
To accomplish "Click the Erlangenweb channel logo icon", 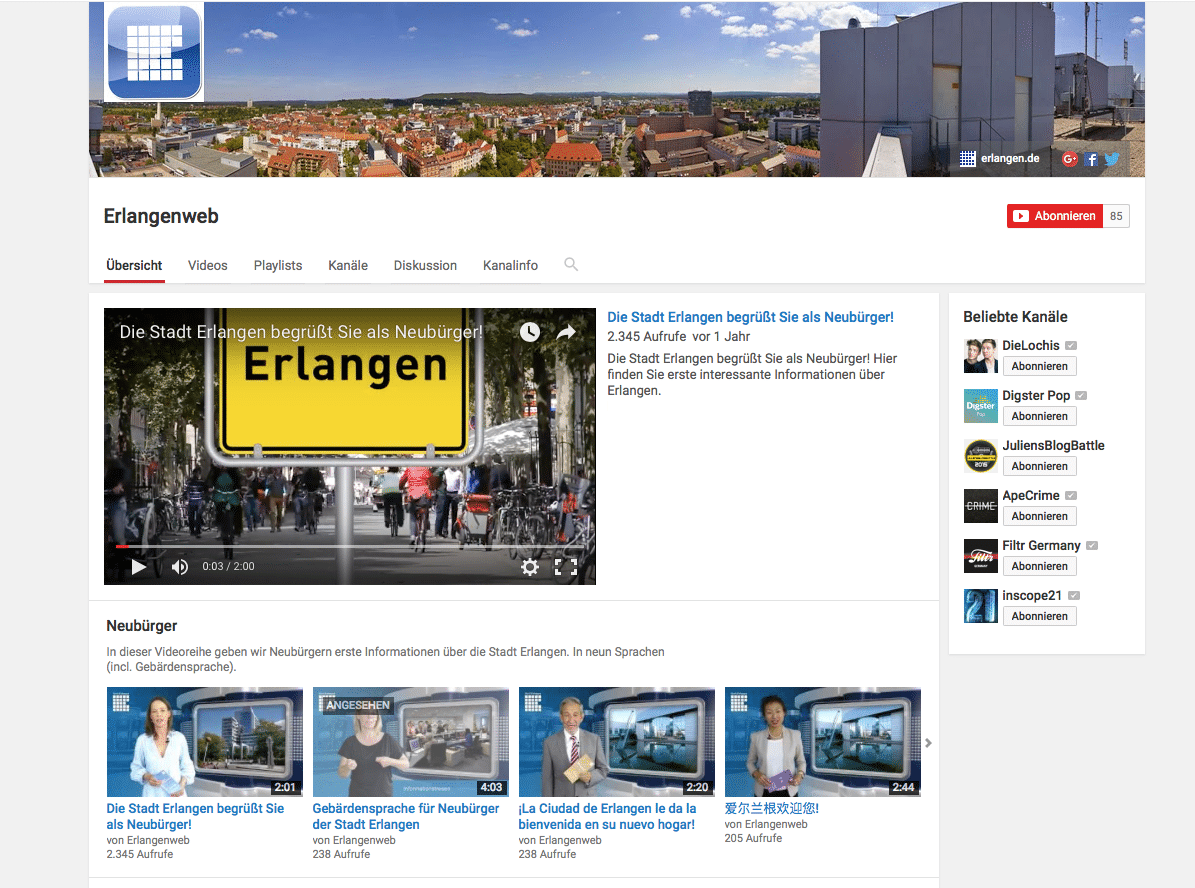I will [x=154, y=52].
